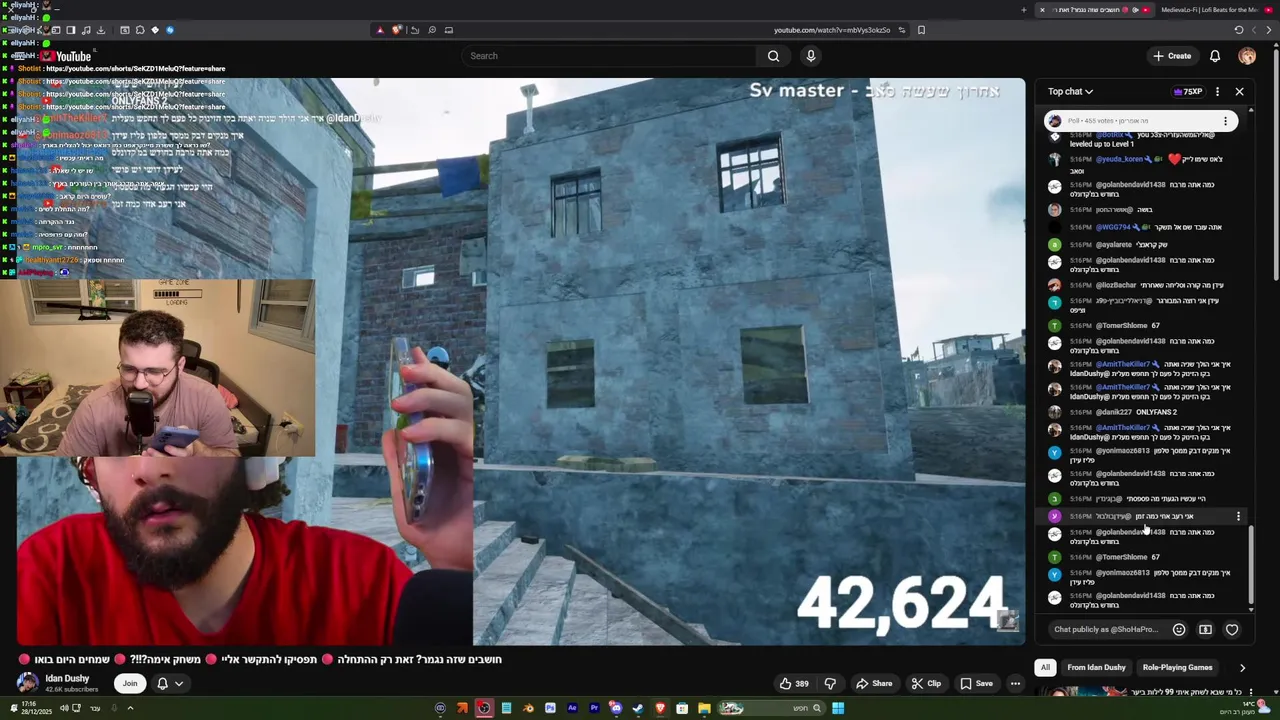The height and width of the screenshot is (720, 1280).
Task: Click the YouTube logo home link
Action: [x=66, y=56]
